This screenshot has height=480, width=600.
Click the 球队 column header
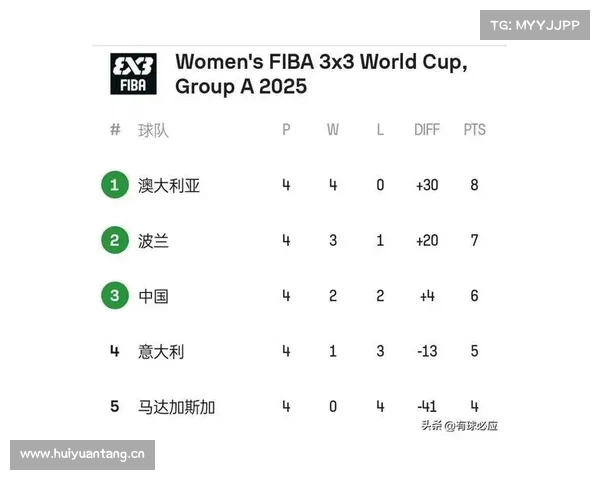pyautogui.click(x=153, y=131)
